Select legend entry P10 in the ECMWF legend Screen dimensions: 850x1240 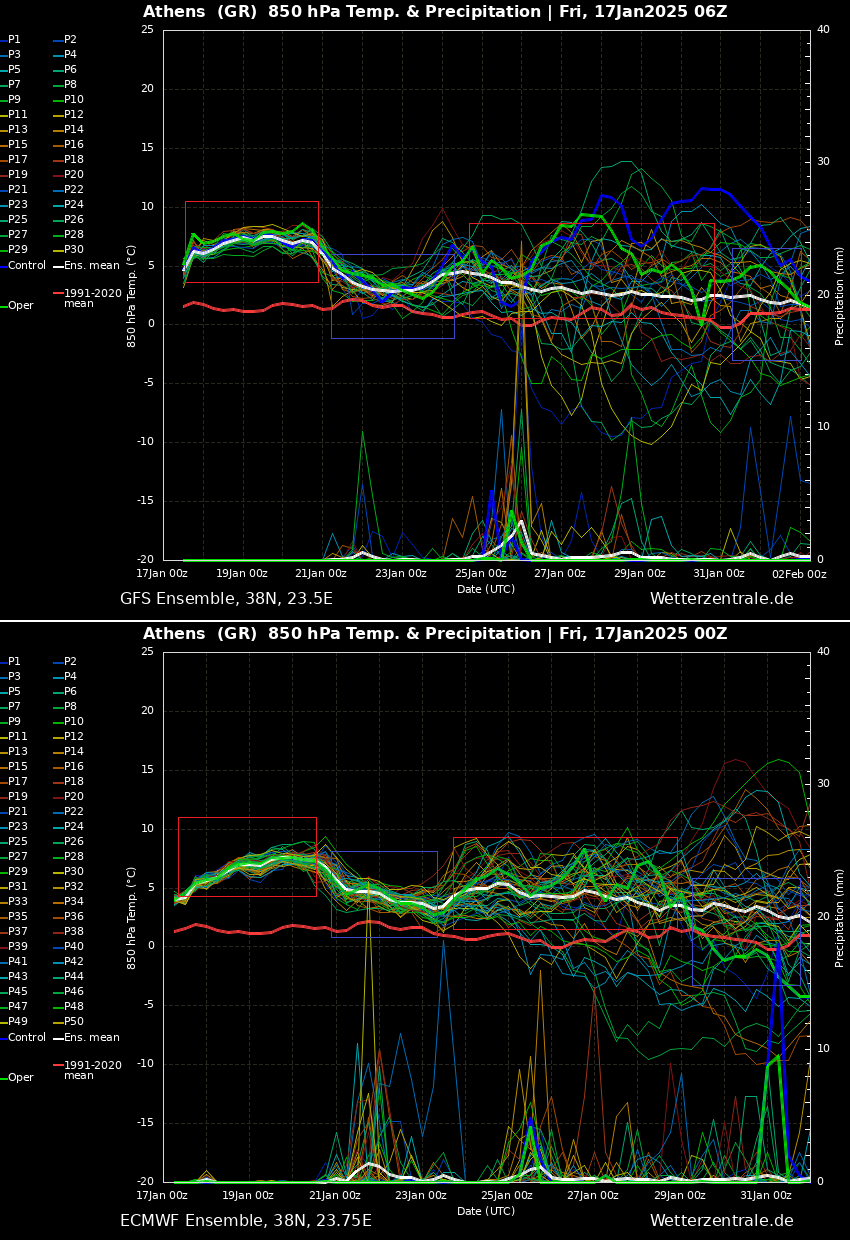[x=70, y=721]
